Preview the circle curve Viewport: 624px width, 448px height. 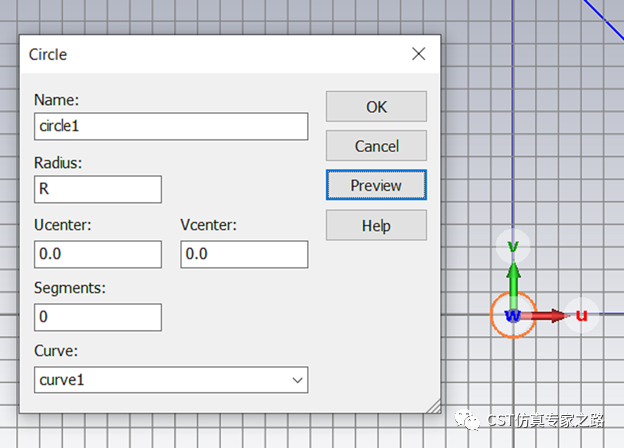click(x=376, y=185)
